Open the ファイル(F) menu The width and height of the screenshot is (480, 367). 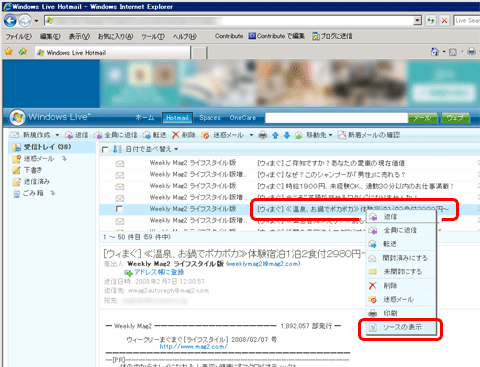19,36
